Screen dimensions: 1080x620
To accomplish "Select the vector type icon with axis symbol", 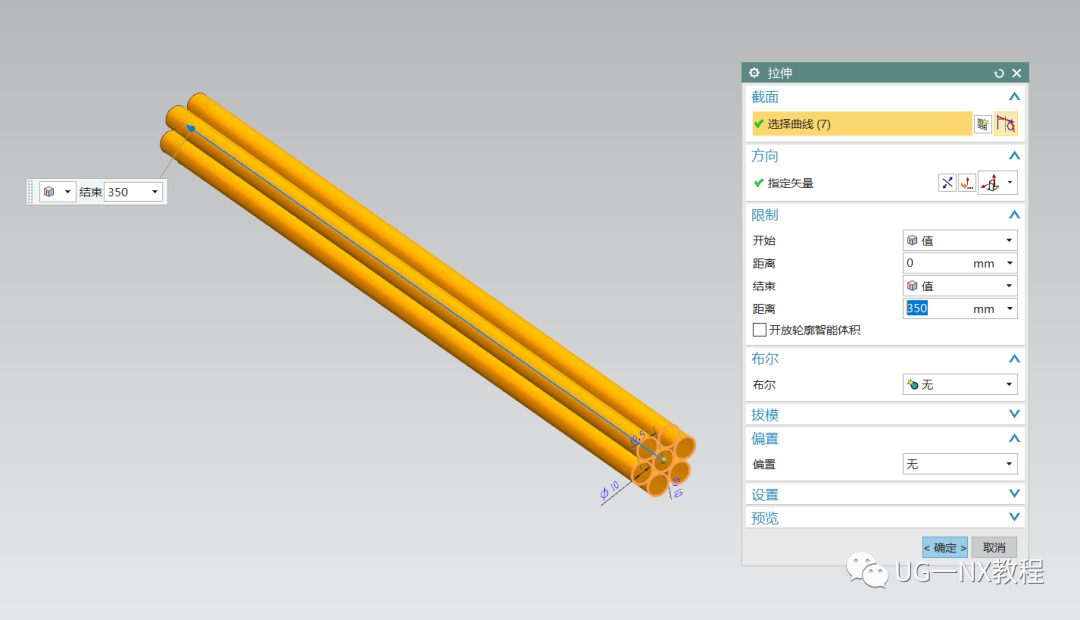I will [992, 183].
